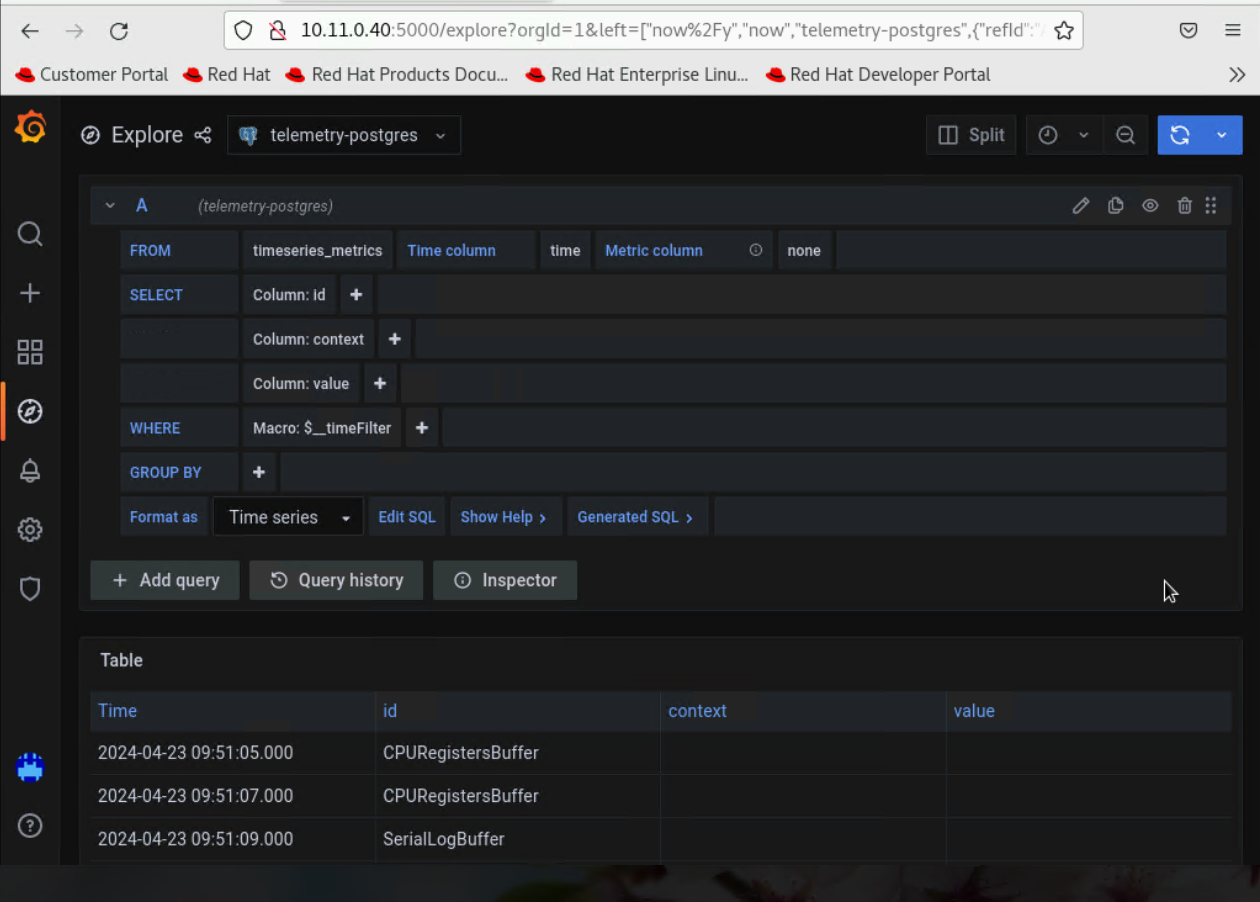Click the Macro: $__timeFilter condition
Screen dimensions: 1260x902
(322, 428)
